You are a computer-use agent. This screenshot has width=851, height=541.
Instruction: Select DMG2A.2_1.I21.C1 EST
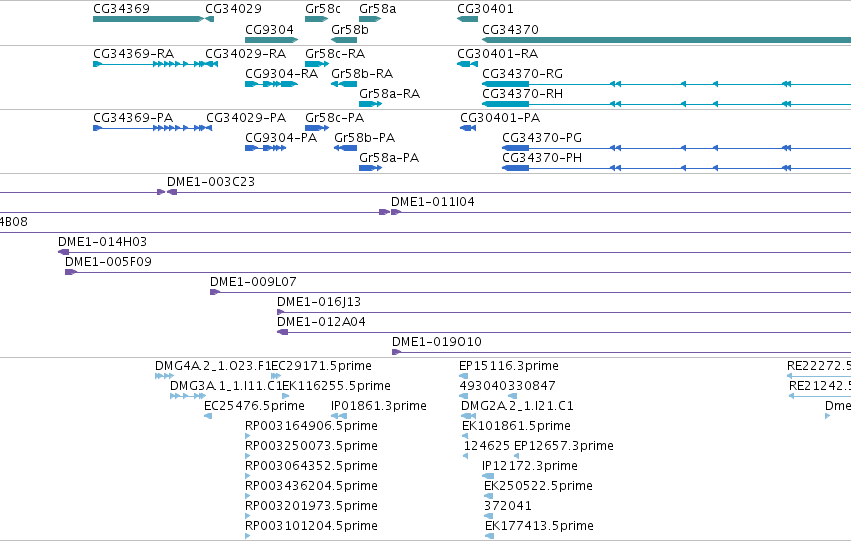[x=468, y=416]
